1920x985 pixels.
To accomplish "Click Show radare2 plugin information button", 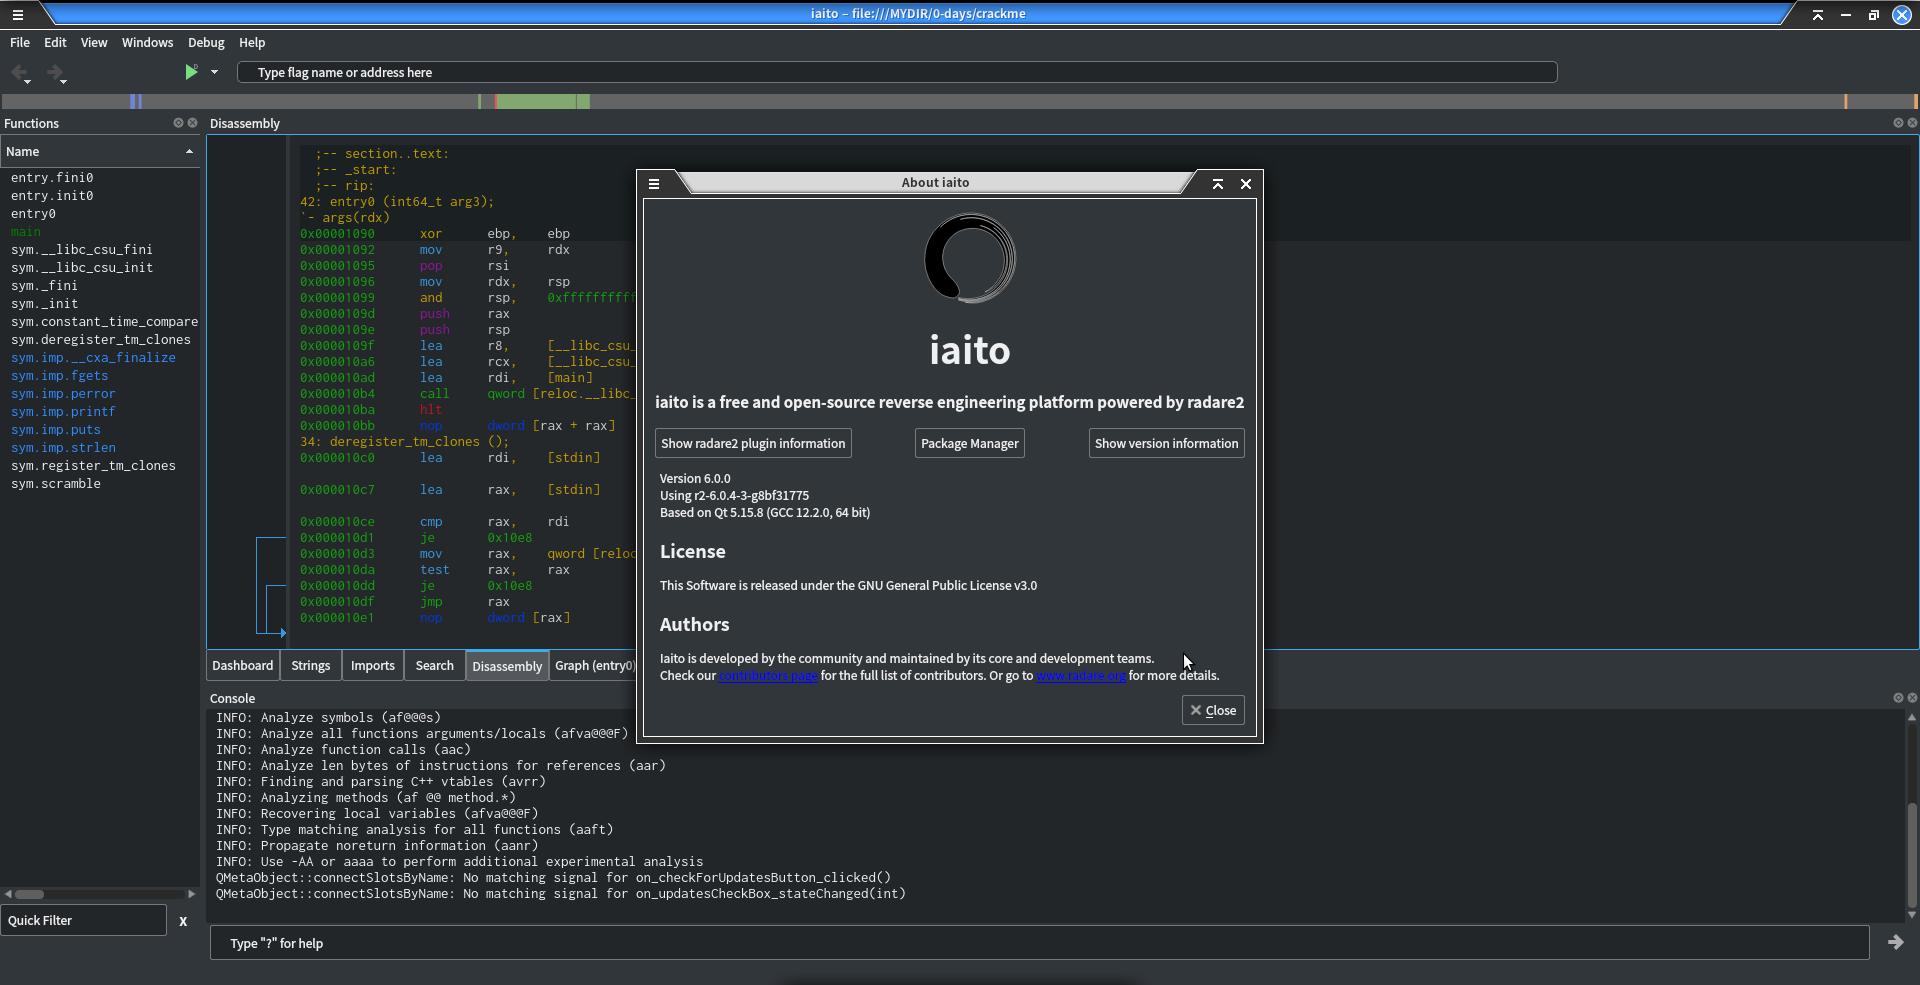I will [752, 444].
